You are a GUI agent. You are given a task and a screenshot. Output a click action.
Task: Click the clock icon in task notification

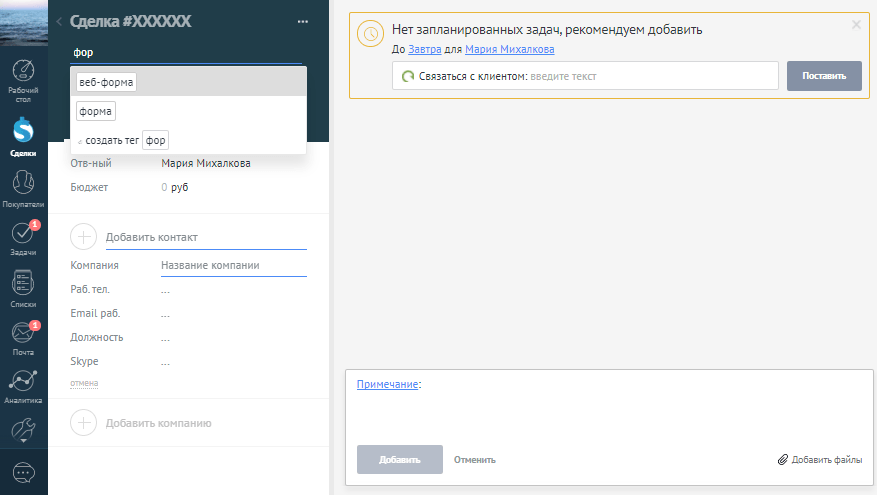370,34
